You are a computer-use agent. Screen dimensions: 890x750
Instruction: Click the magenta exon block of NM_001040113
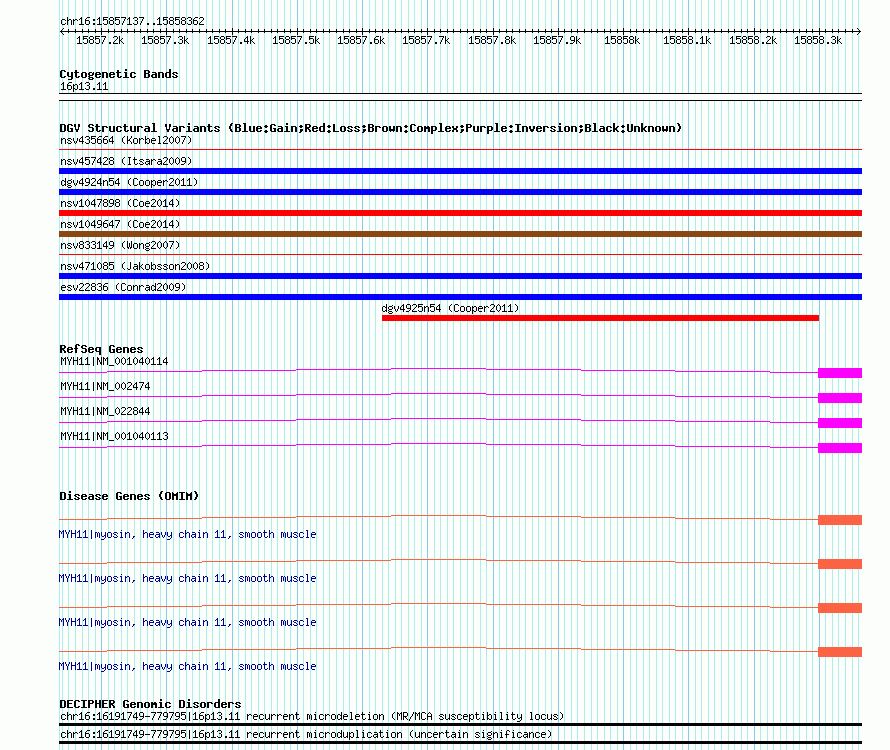click(840, 448)
